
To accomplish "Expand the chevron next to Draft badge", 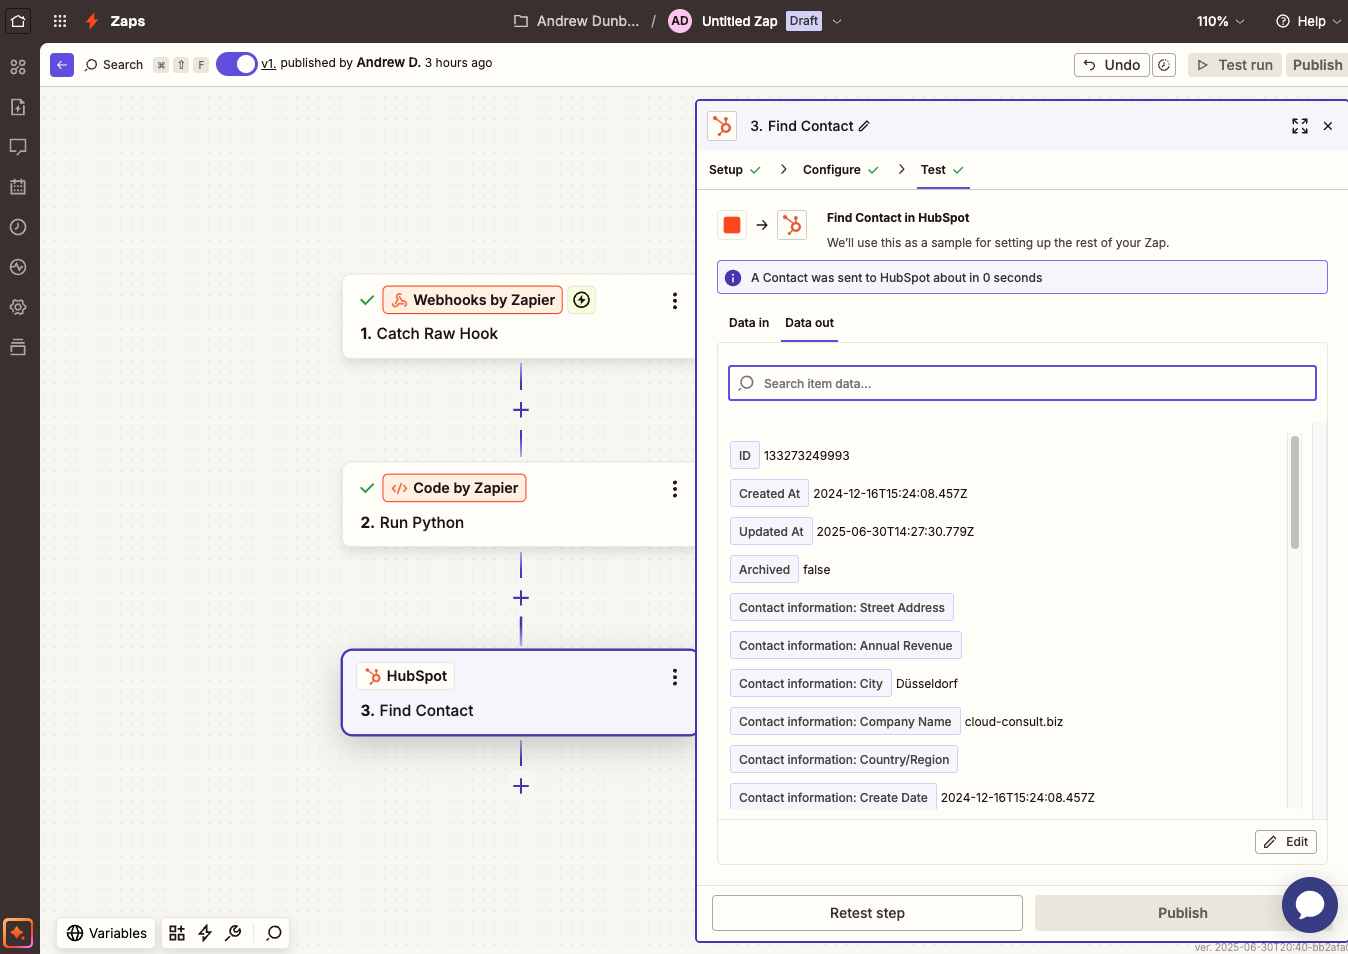I will point(837,21).
